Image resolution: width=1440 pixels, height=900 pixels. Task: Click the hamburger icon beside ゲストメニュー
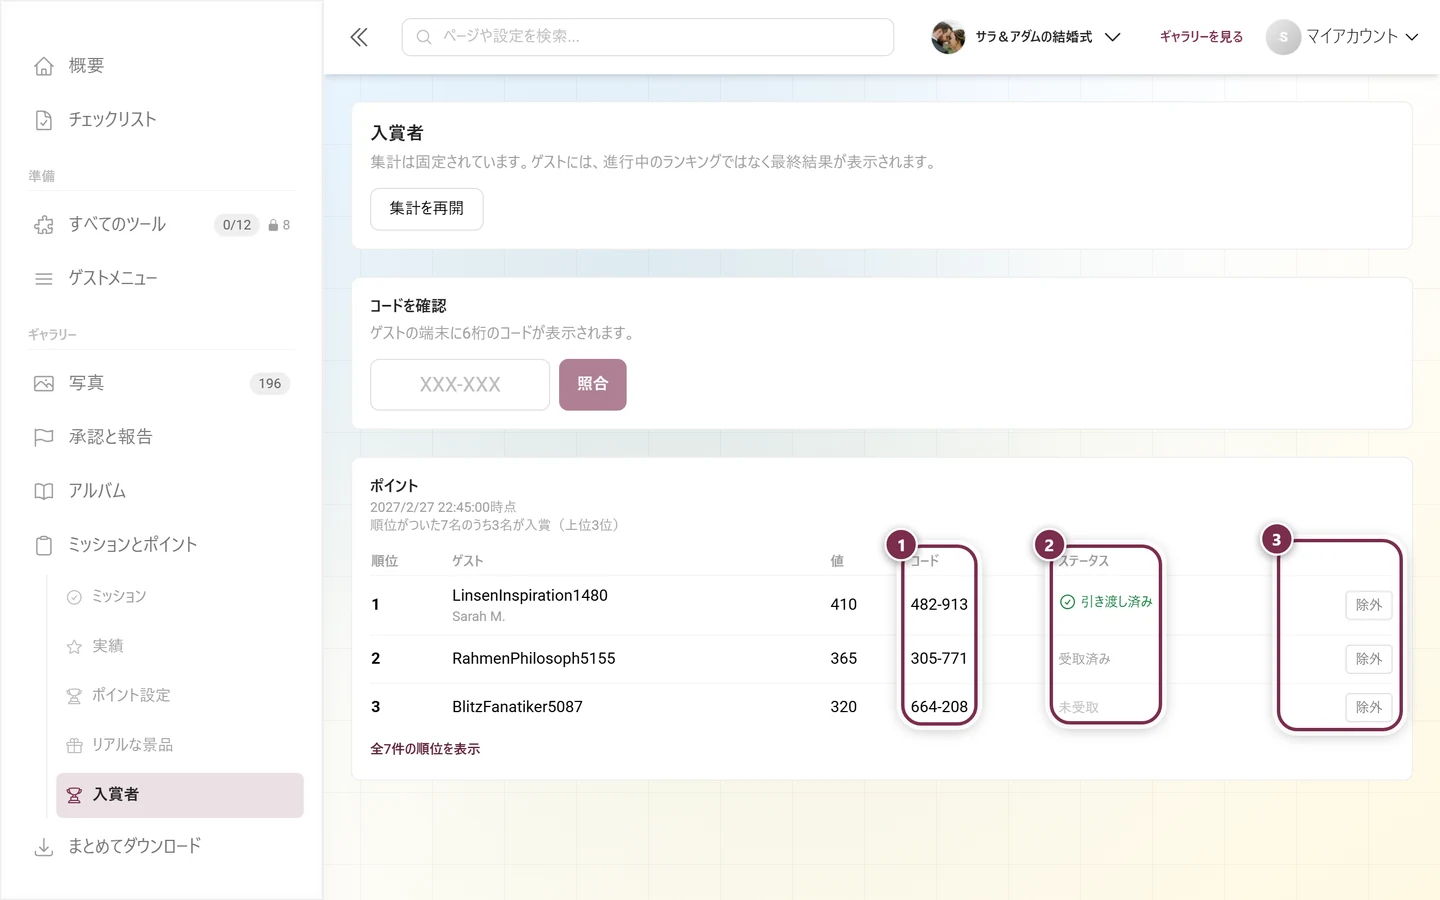pos(44,279)
